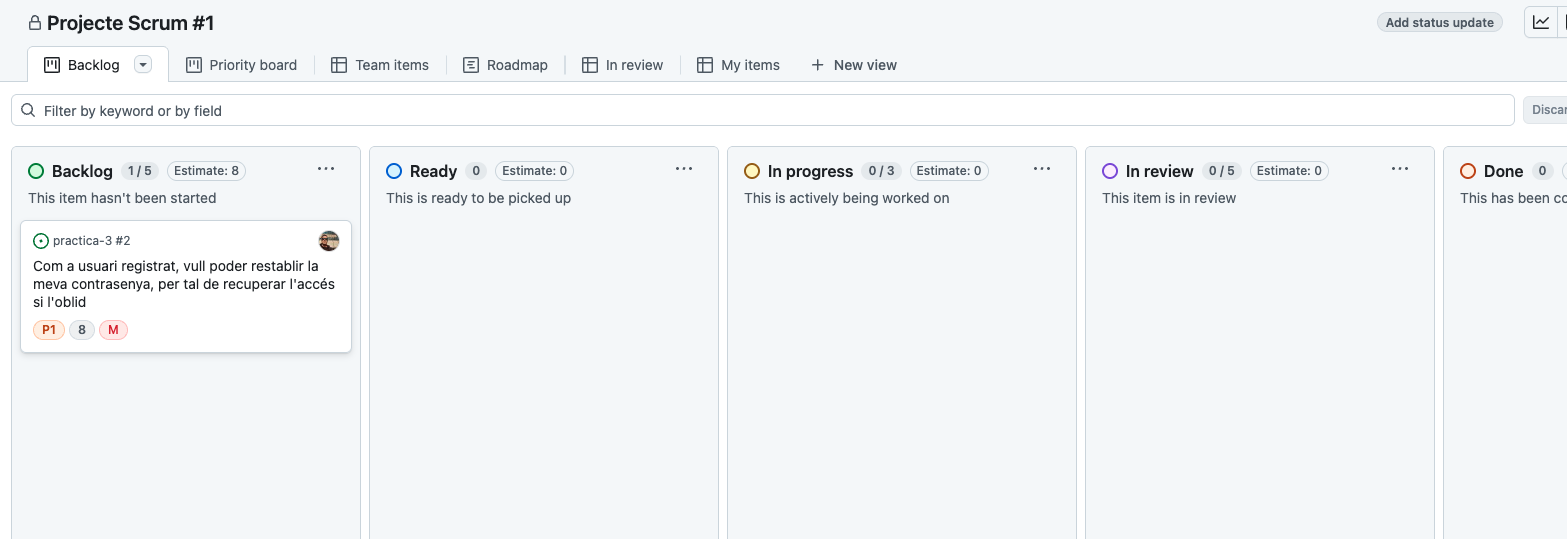Click the Insights chart icon
The height and width of the screenshot is (539, 1567).
[1541, 22]
